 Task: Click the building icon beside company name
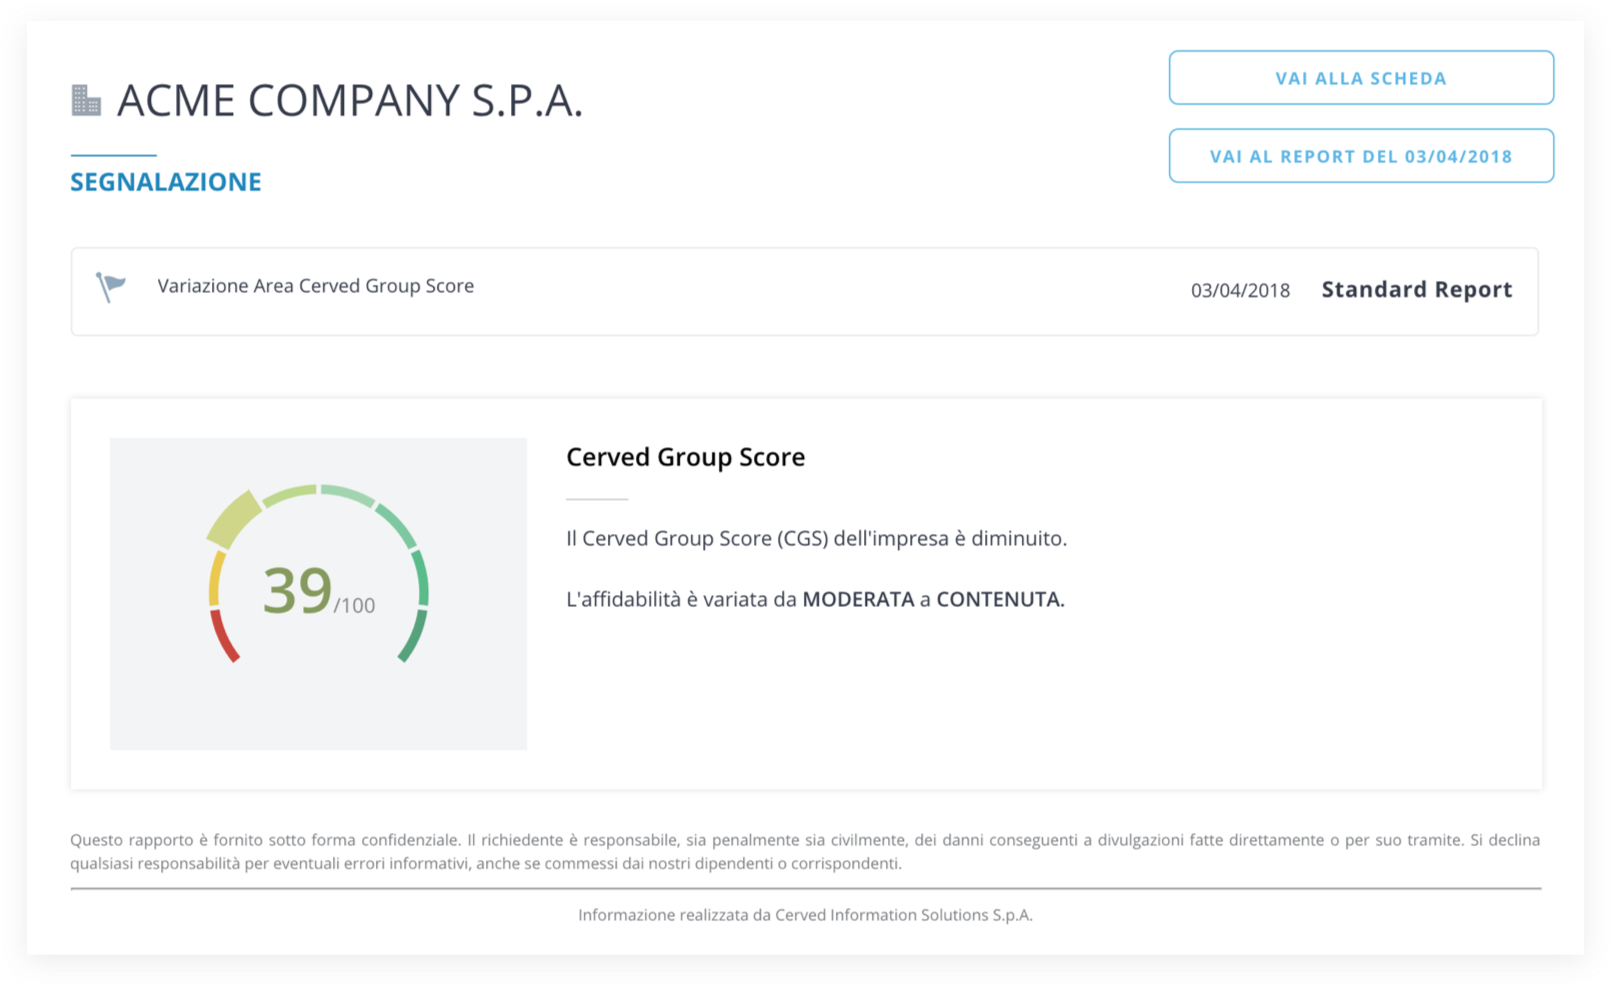click(x=86, y=100)
